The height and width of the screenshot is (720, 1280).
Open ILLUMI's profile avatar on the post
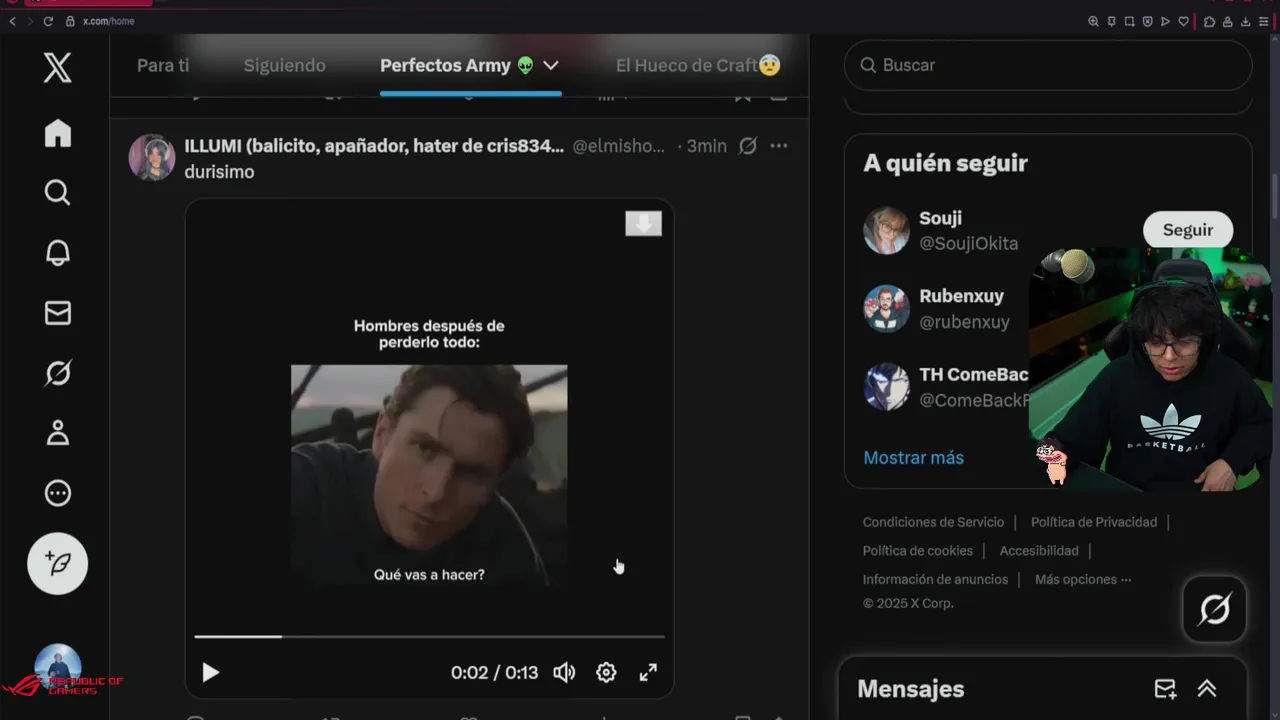[152, 157]
